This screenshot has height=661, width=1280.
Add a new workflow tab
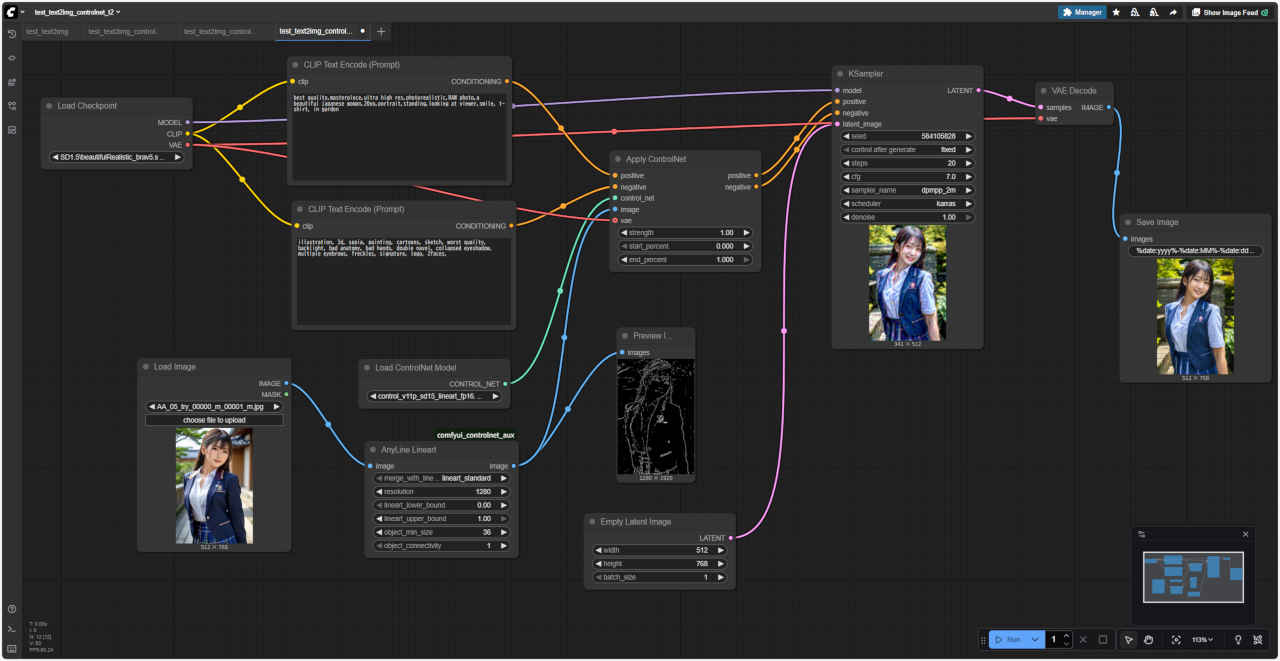(381, 32)
